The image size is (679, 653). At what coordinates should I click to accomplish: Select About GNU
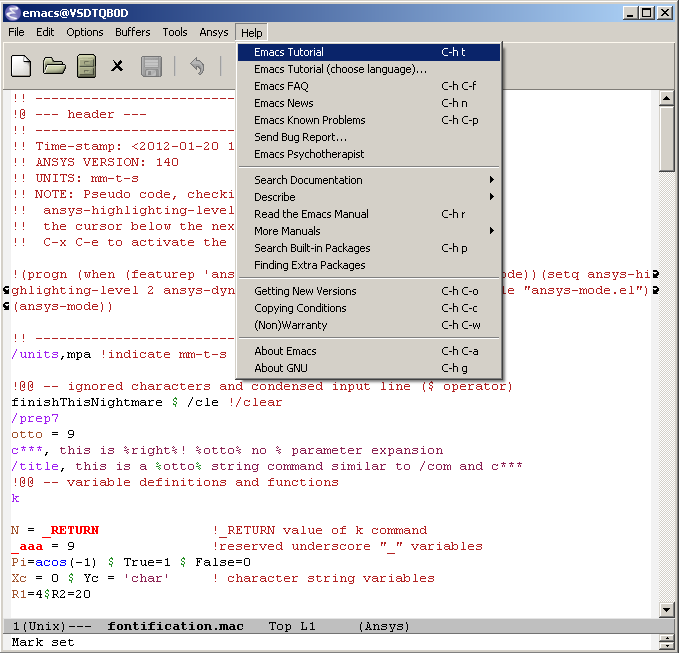[369, 368]
